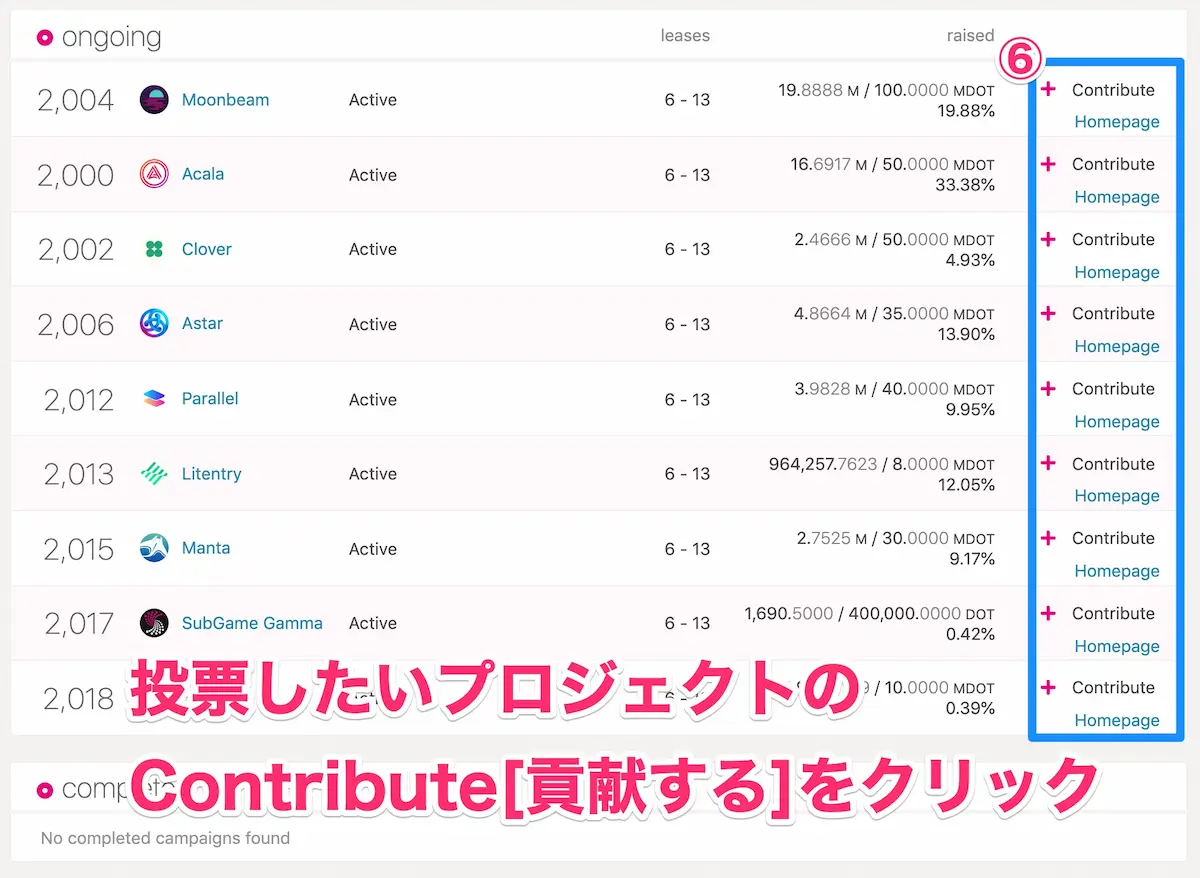Click the Manta project logo icon
Image resolution: width=1200 pixels, height=878 pixels.
pos(154,548)
